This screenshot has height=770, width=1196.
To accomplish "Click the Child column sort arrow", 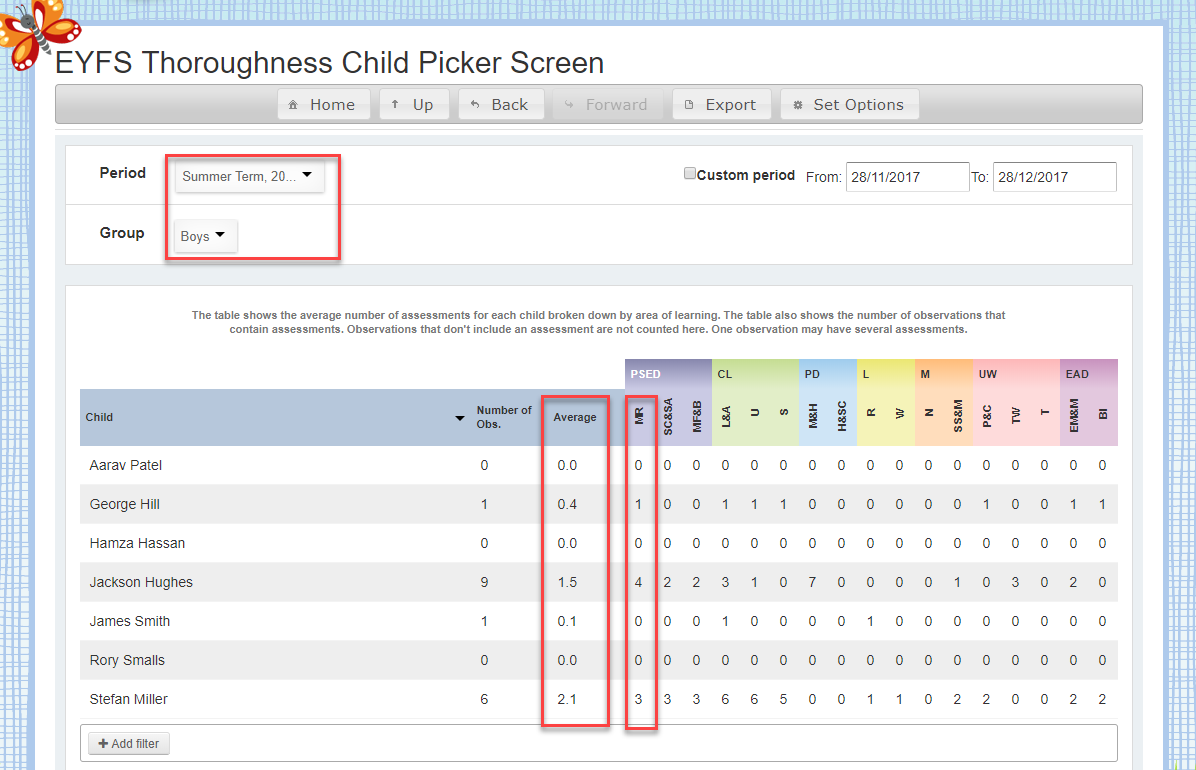I will point(460,418).
